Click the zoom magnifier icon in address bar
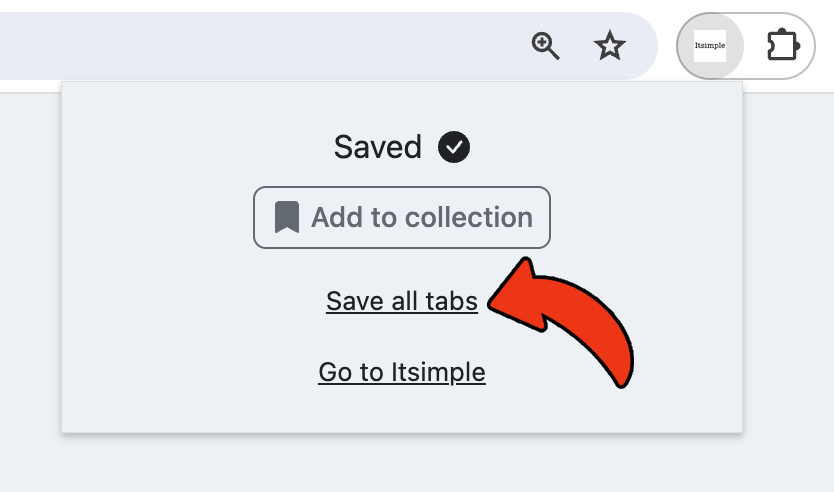 pos(545,46)
